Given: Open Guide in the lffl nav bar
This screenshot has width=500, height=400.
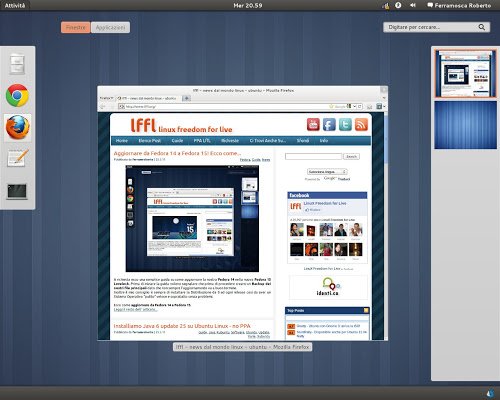Looking at the screenshot, I should click(x=177, y=141).
